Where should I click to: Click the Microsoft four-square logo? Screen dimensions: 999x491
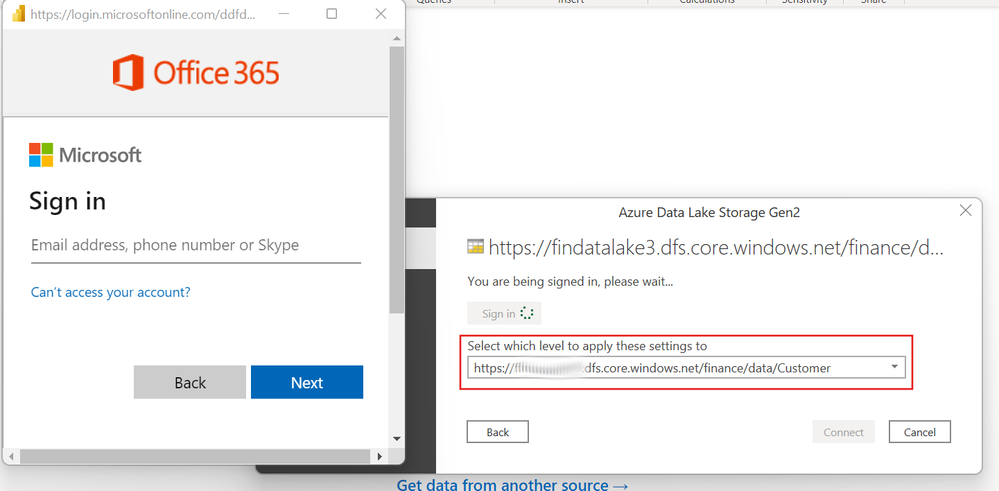41,155
